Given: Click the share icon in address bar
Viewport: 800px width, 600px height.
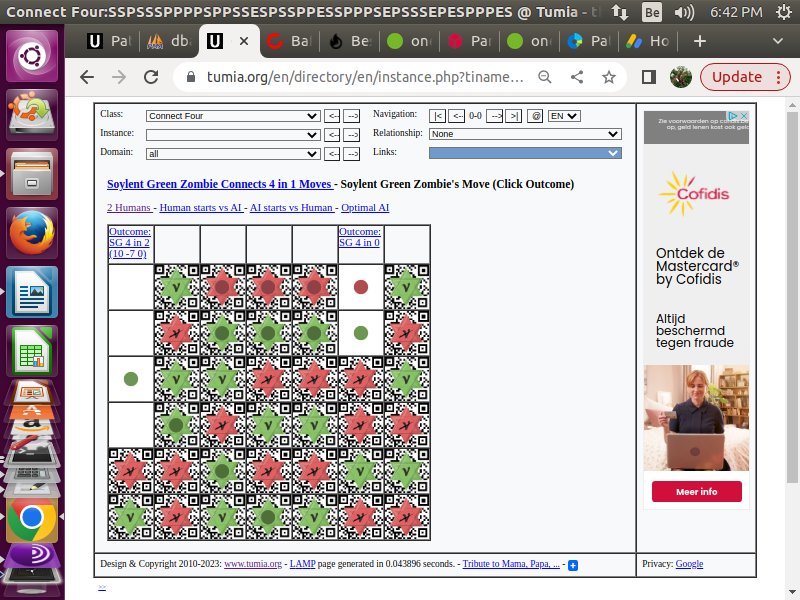Looking at the screenshot, I should pos(577,77).
